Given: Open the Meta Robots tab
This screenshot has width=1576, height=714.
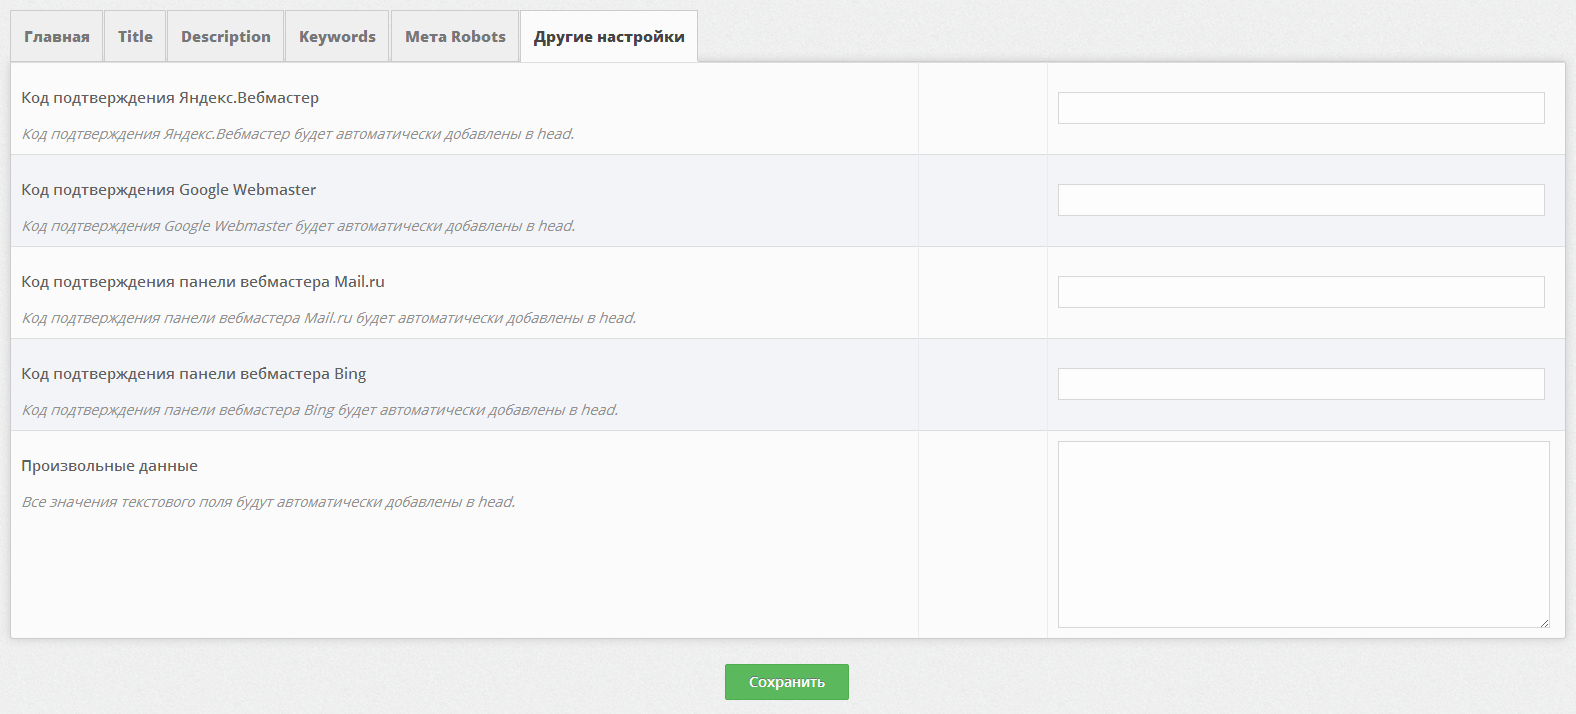Looking at the screenshot, I should (x=455, y=37).
